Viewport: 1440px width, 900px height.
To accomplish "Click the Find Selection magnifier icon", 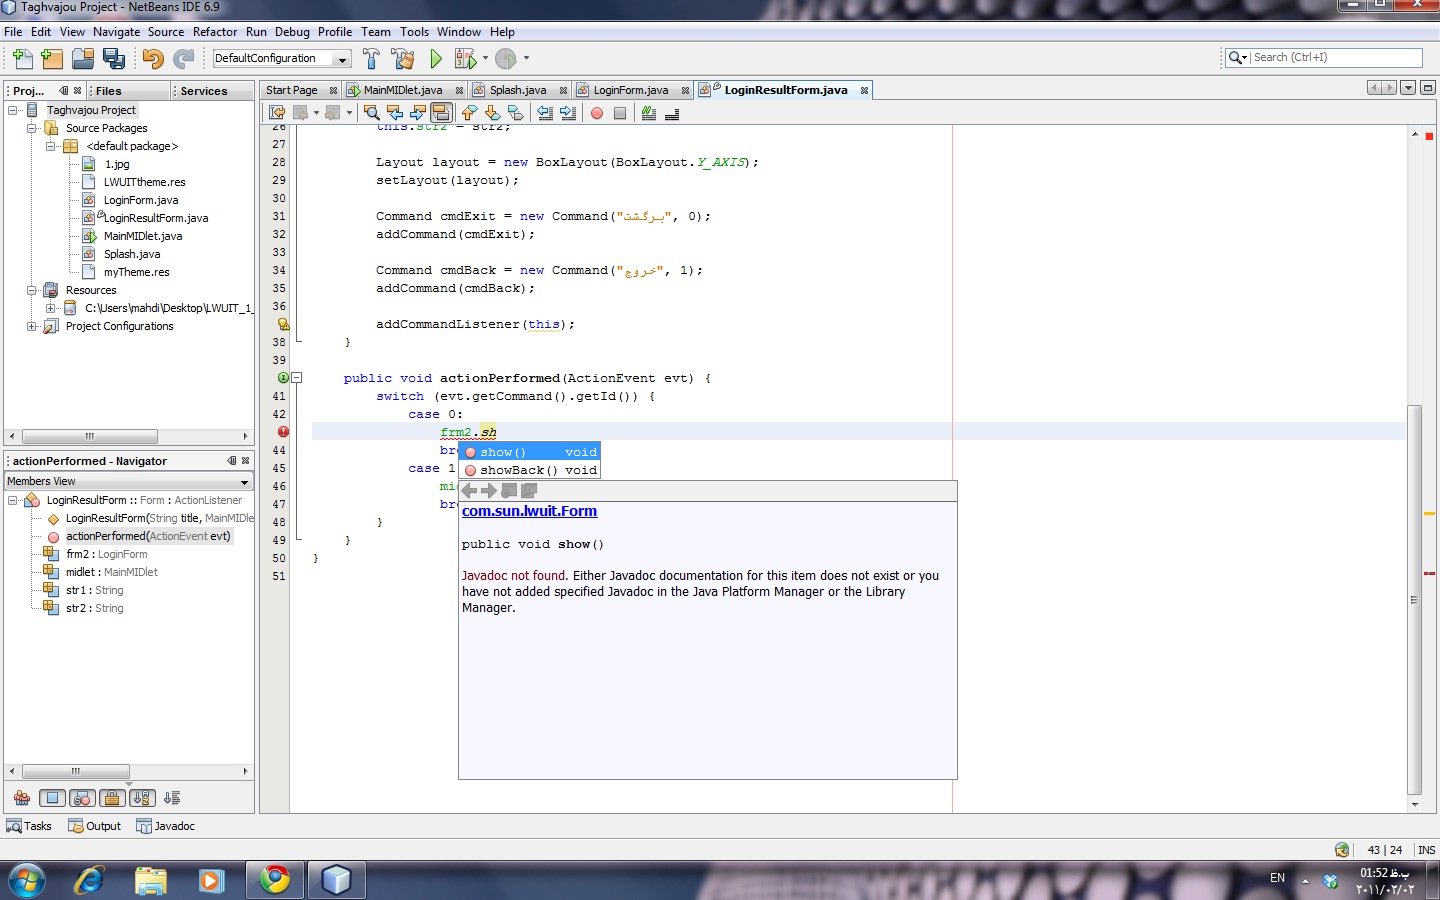I will point(371,113).
